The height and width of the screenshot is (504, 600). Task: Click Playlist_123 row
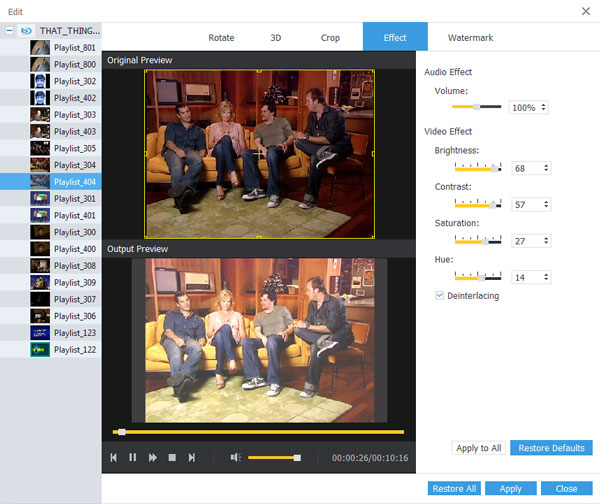(51, 333)
